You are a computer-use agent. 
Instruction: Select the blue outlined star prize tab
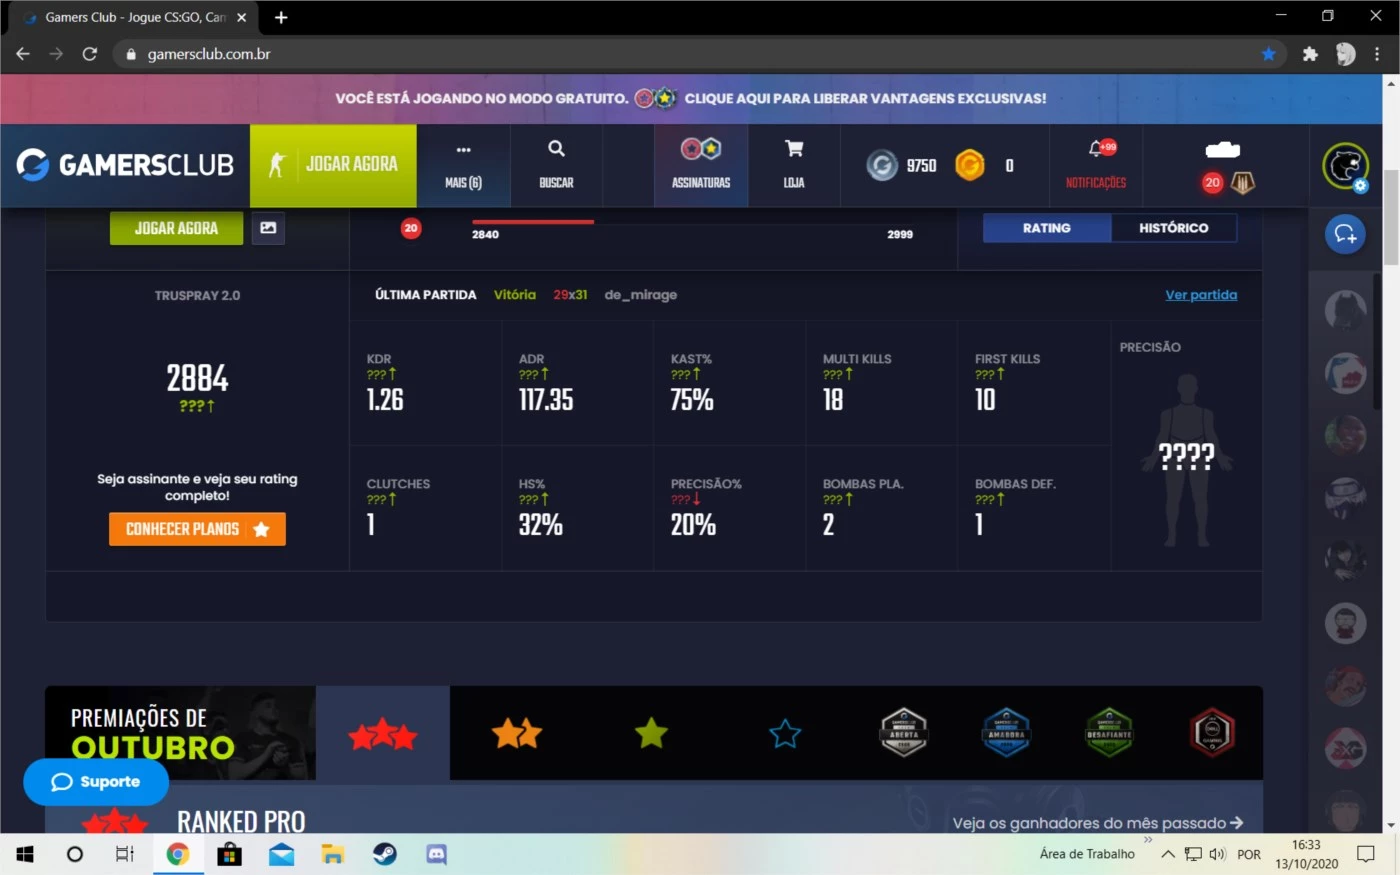pos(785,734)
